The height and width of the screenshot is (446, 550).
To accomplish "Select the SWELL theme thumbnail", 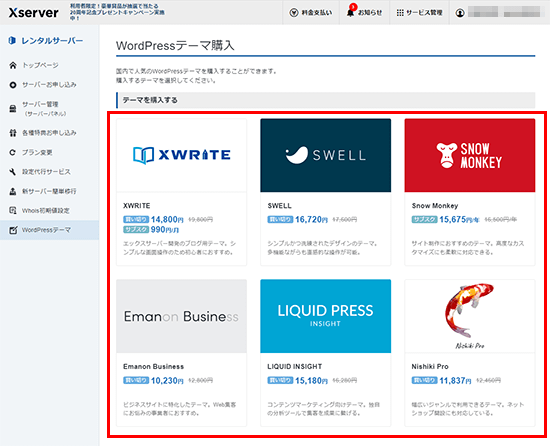I will (326, 155).
